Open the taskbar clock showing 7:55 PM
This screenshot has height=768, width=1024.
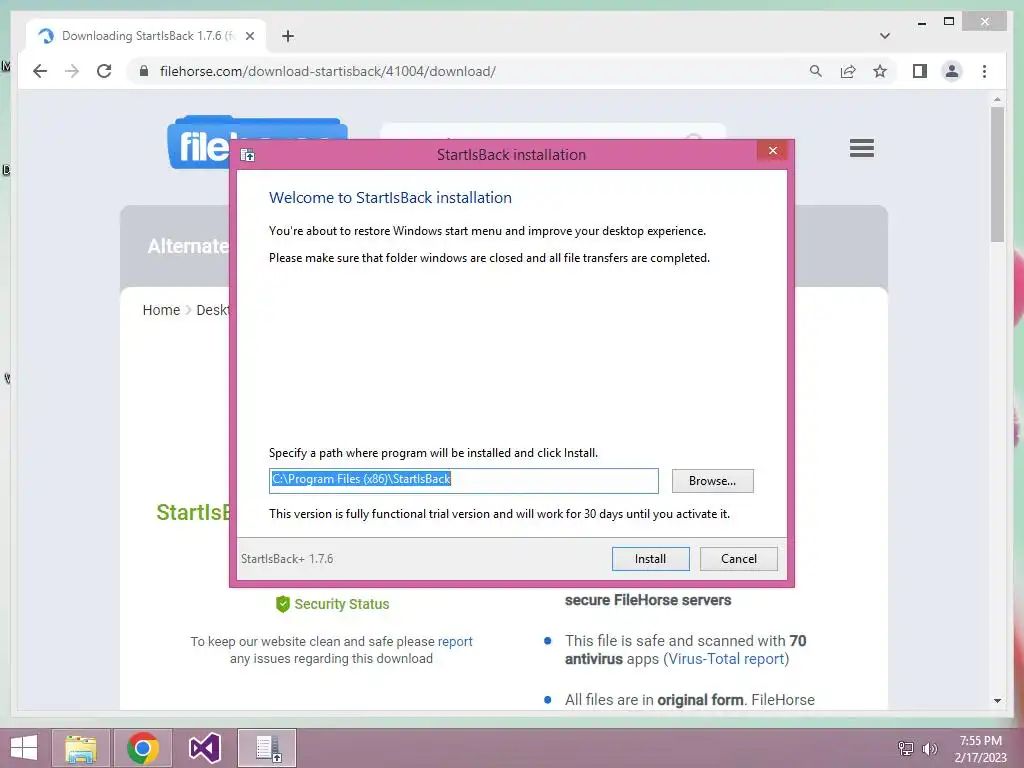[x=981, y=749]
